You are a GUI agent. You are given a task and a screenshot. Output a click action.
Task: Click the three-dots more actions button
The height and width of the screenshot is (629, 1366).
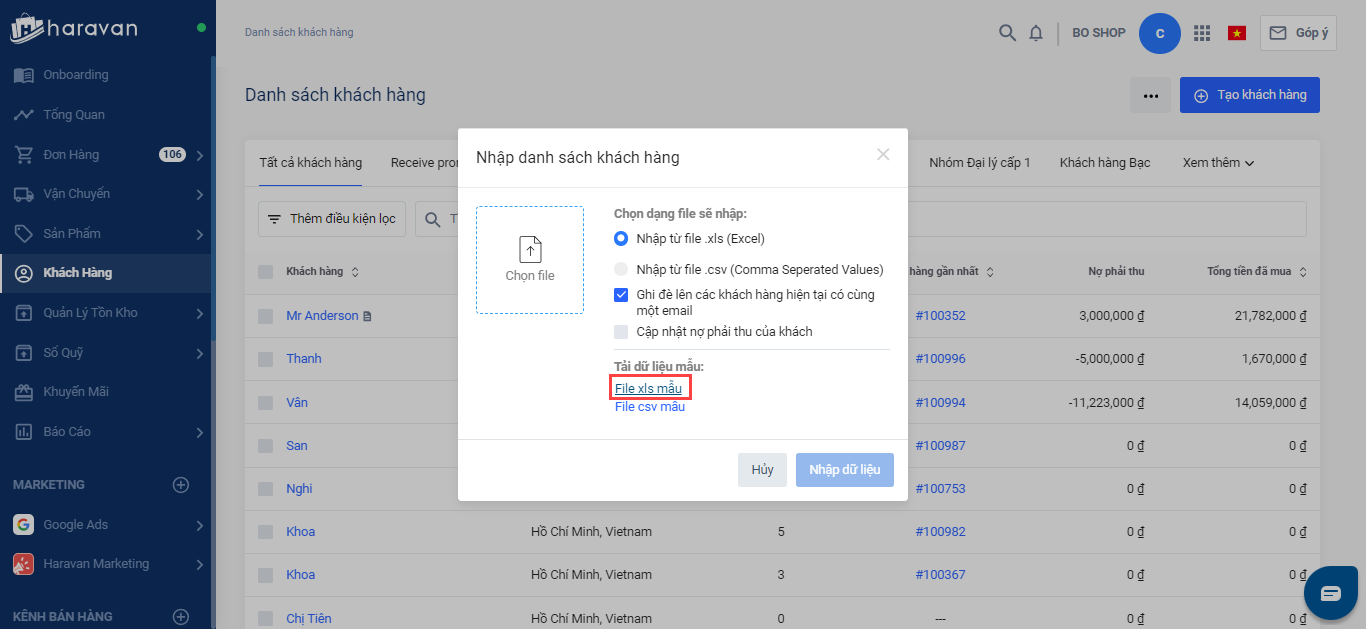[1150, 95]
